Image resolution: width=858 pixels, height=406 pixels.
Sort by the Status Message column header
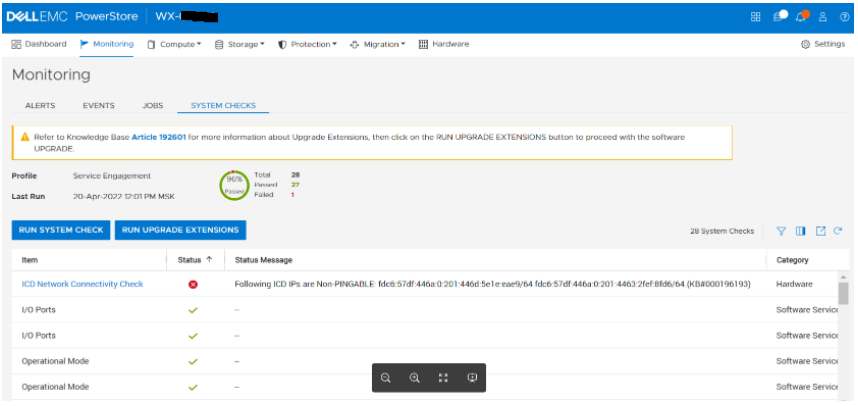click(263, 260)
